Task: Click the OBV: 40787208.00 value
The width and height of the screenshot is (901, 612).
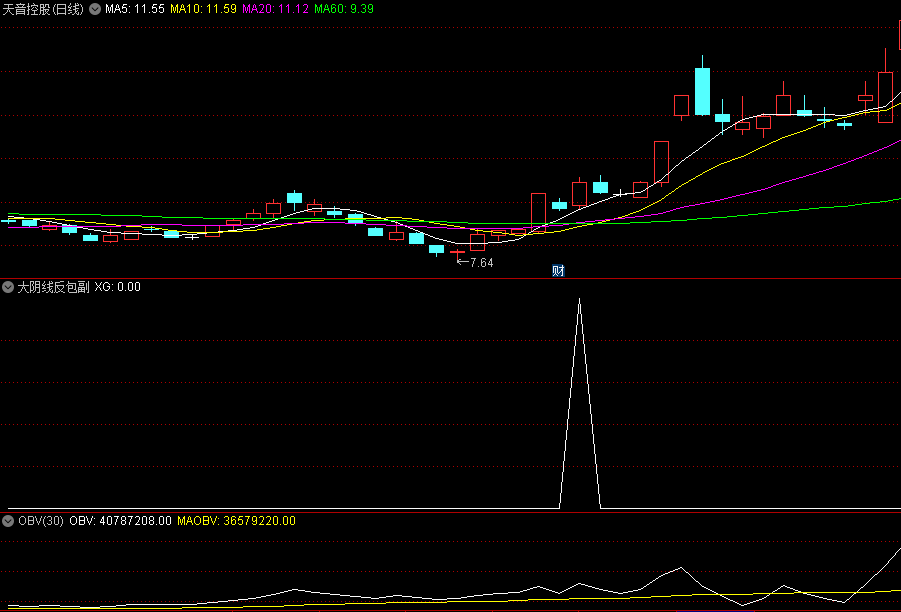Action: (120, 521)
